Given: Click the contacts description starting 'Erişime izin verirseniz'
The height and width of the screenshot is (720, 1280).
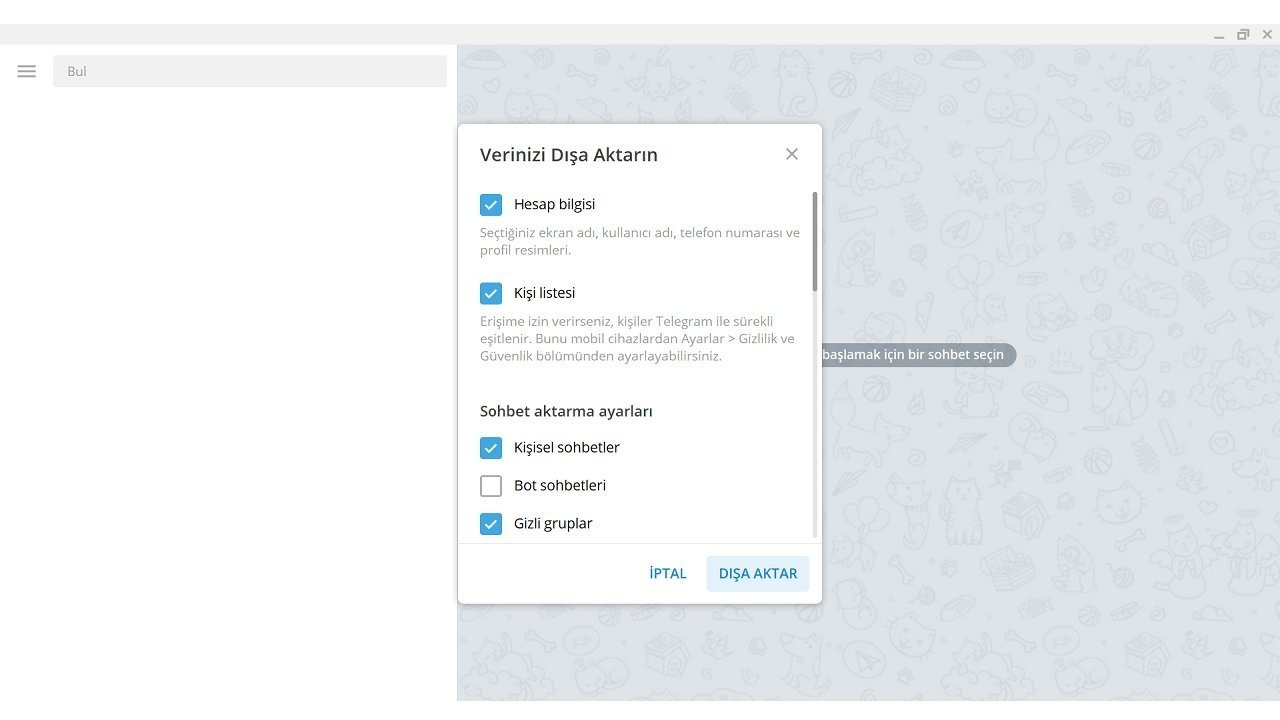Looking at the screenshot, I should click(x=638, y=339).
